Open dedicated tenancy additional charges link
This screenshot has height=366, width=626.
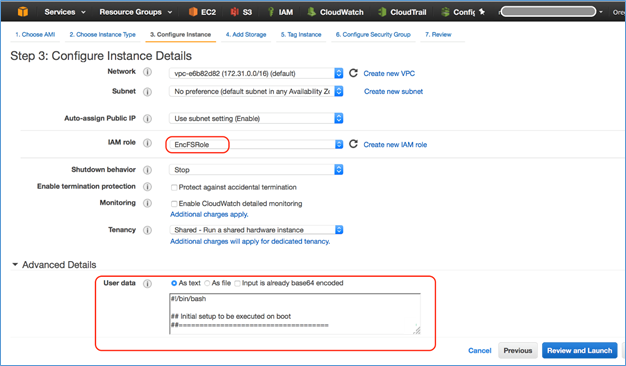(250, 241)
